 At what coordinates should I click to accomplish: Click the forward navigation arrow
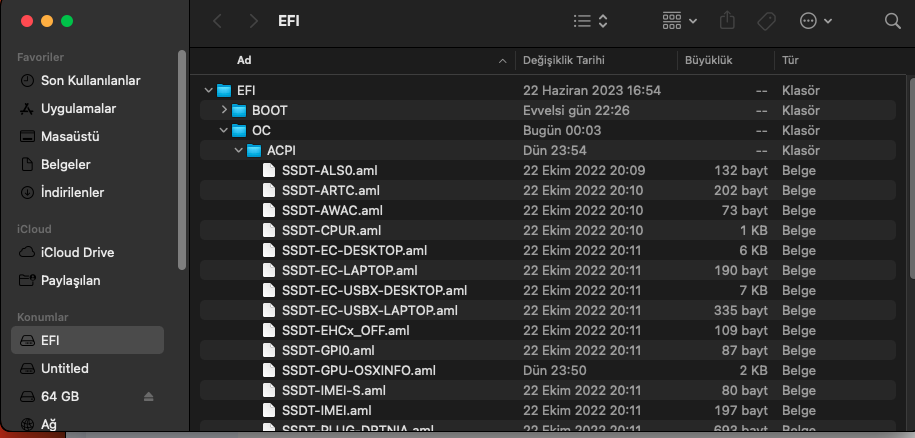point(254,21)
